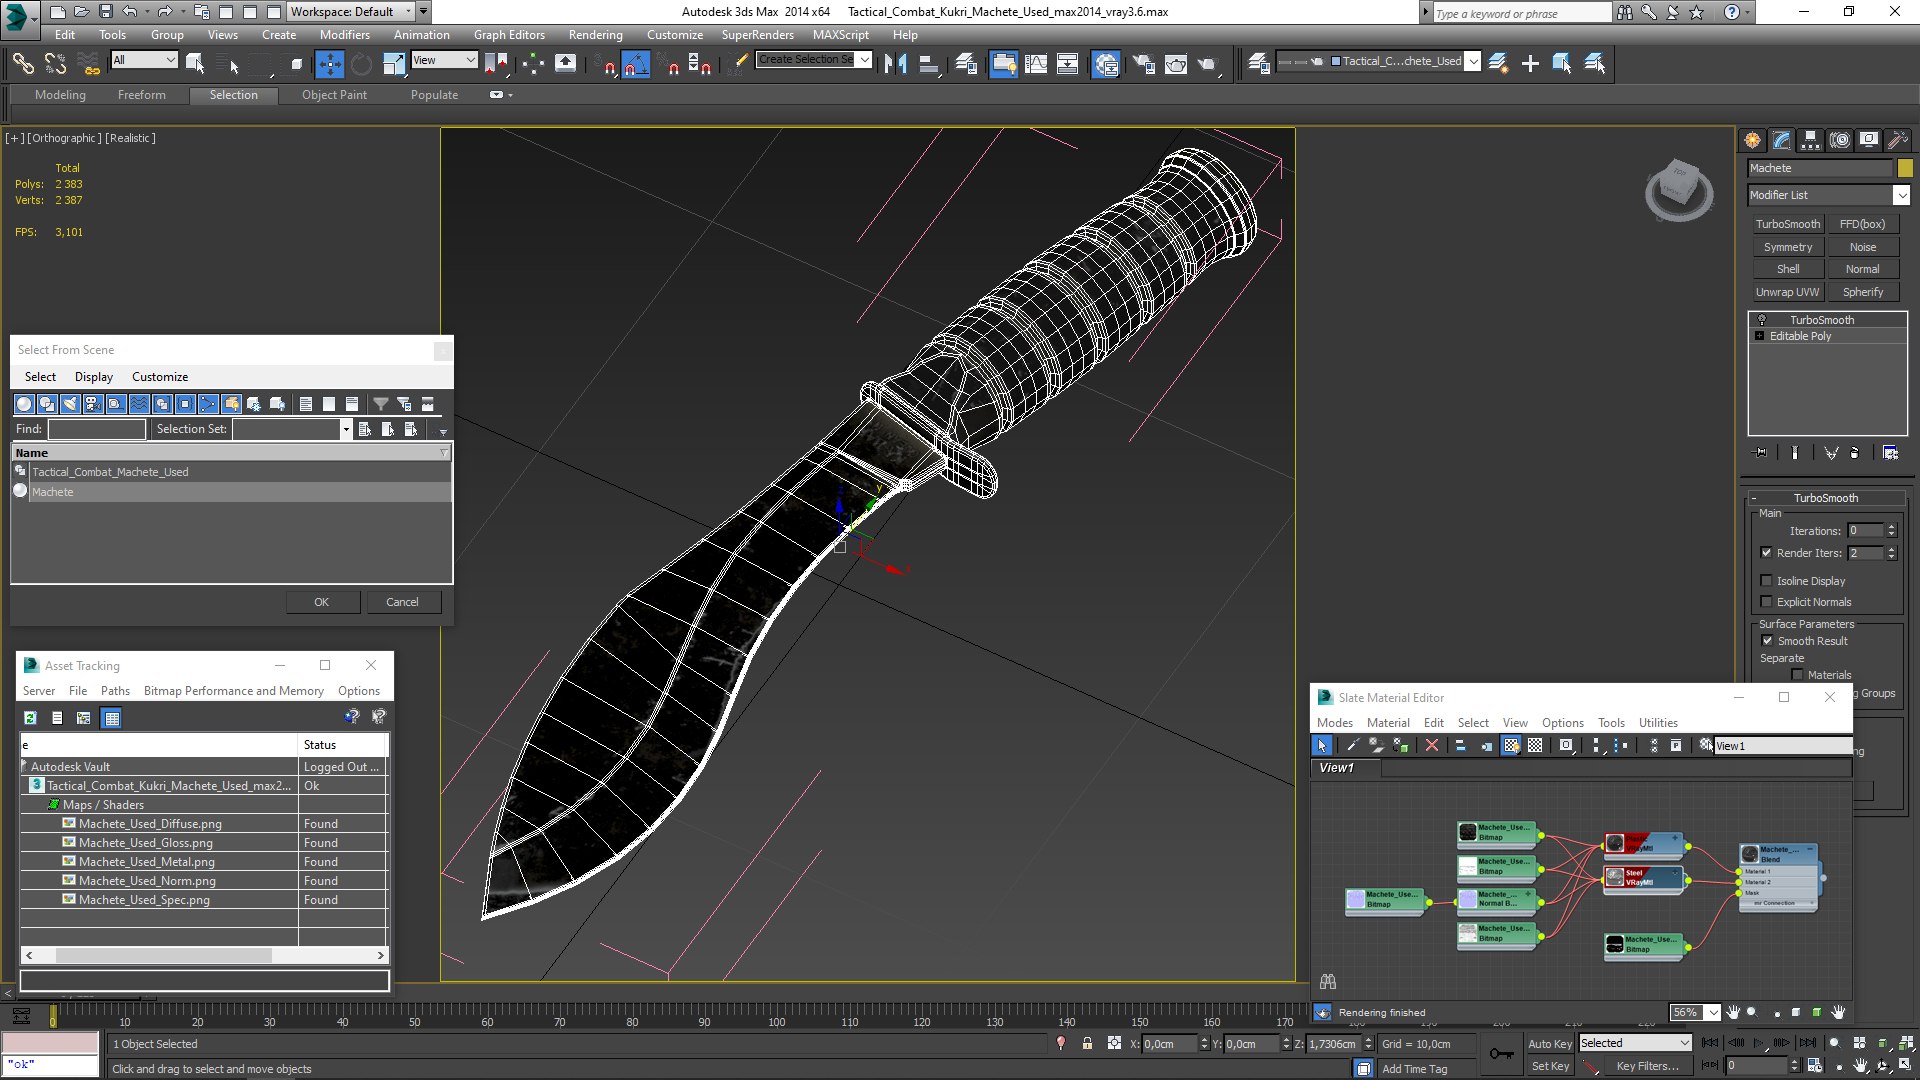The height and width of the screenshot is (1080, 1920).
Task: Open the MAXScript menu
Action: pos(840,34)
